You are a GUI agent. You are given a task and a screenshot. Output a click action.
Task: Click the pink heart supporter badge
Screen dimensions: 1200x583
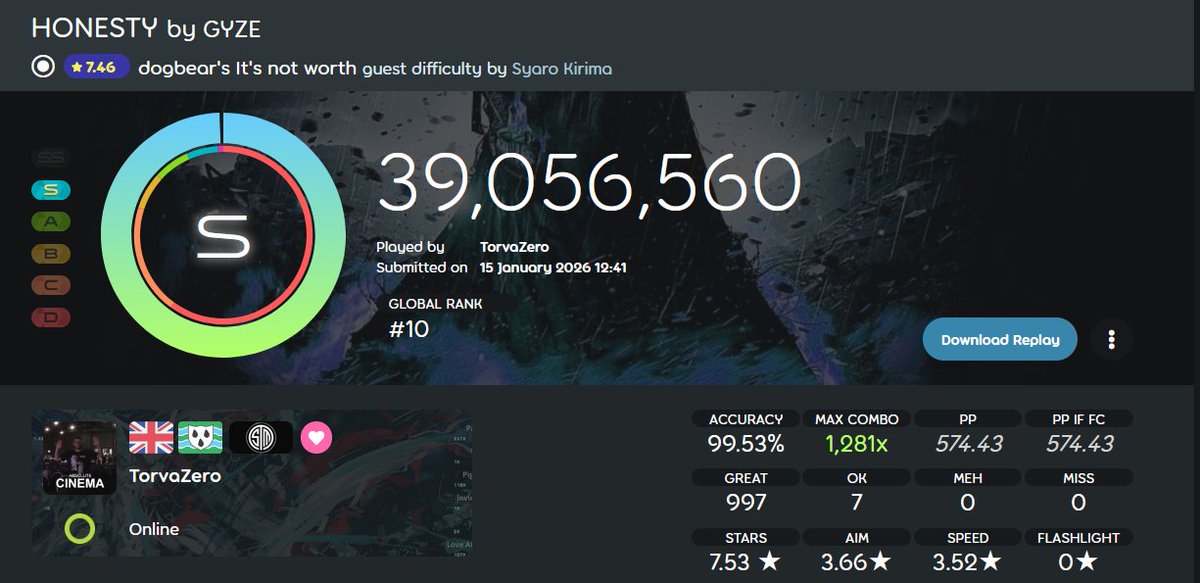coord(317,438)
